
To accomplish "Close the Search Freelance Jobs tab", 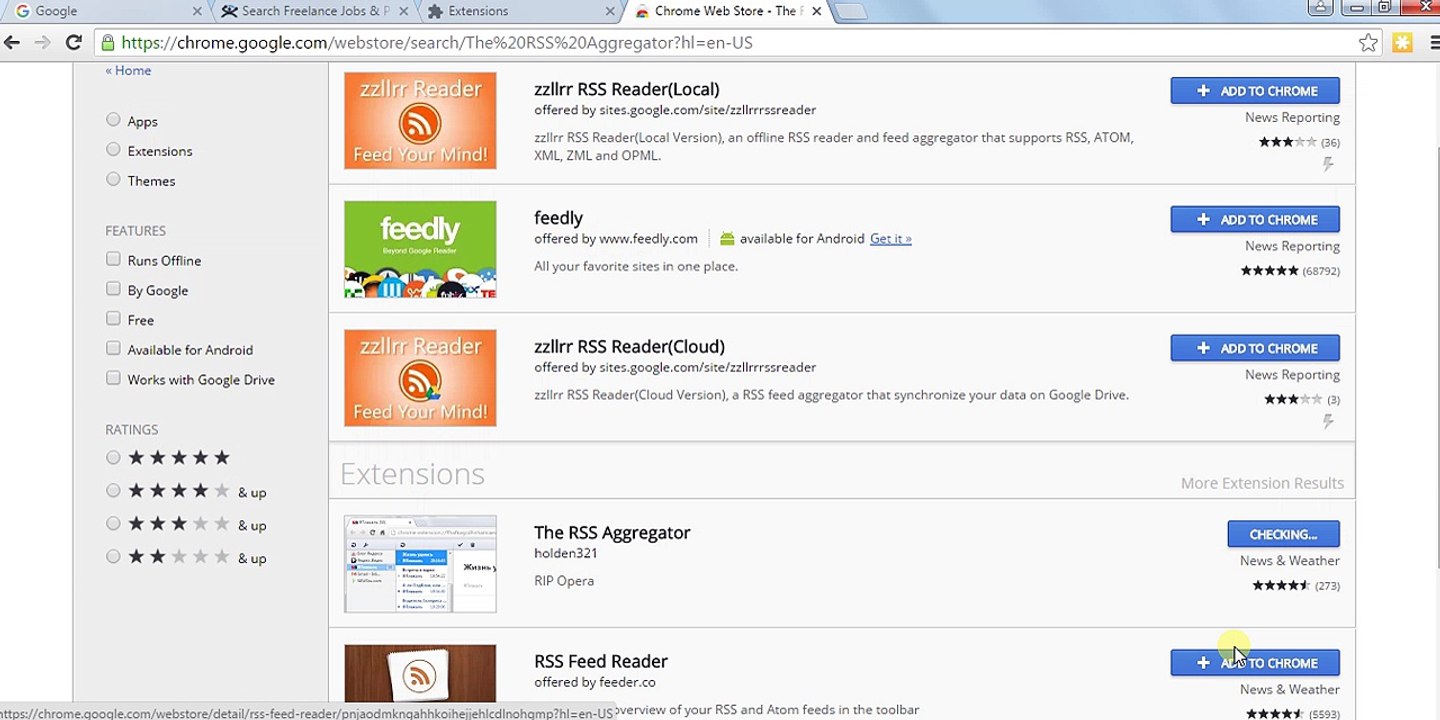I will coord(404,11).
